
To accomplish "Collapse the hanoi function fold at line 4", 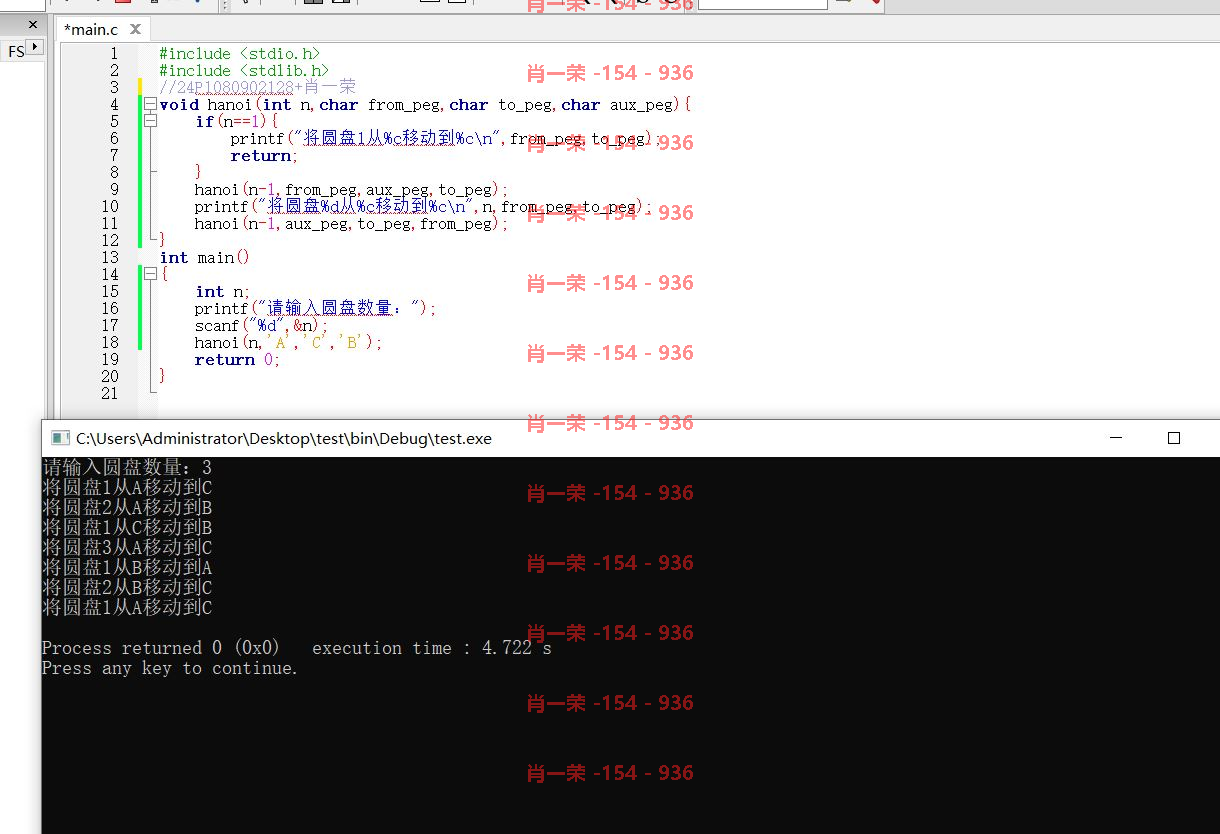I will 150,104.
